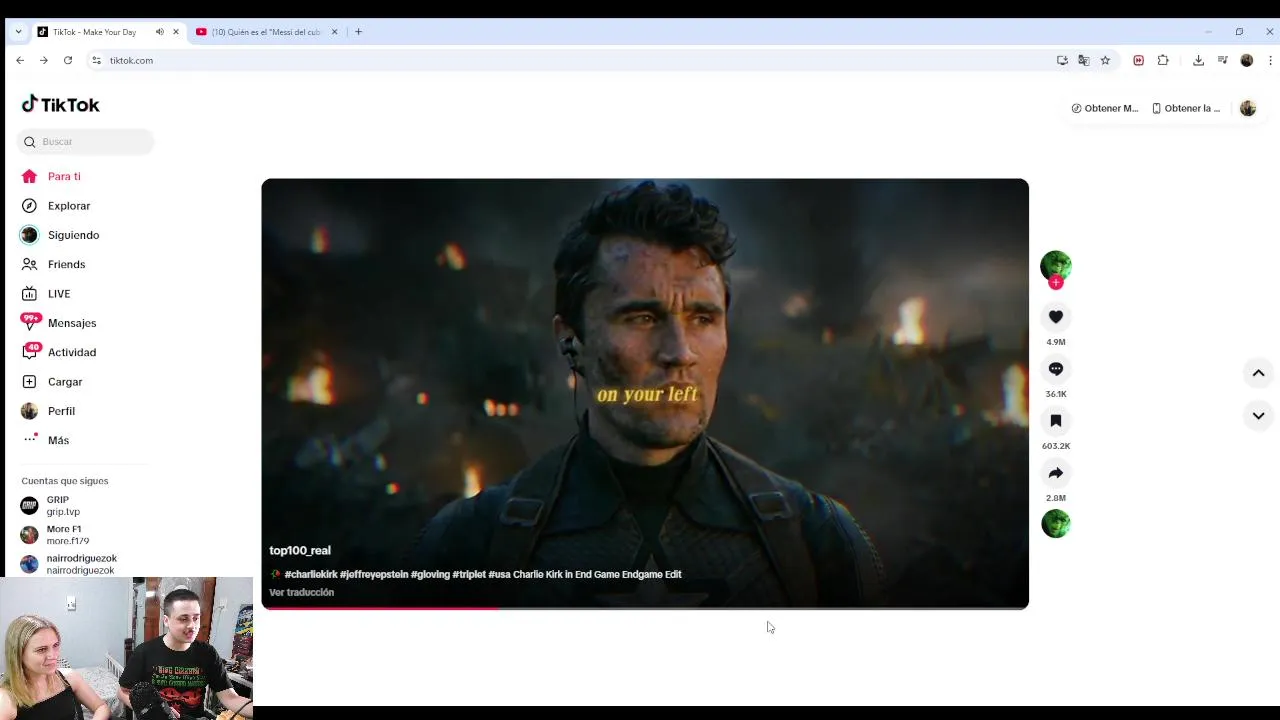1280x720 pixels.
Task: Click the TikTok logo
Action: coord(61,104)
